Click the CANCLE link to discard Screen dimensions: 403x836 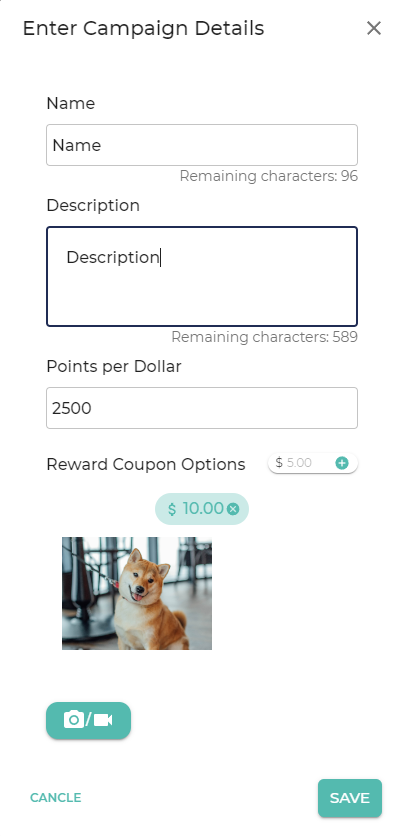click(x=55, y=798)
